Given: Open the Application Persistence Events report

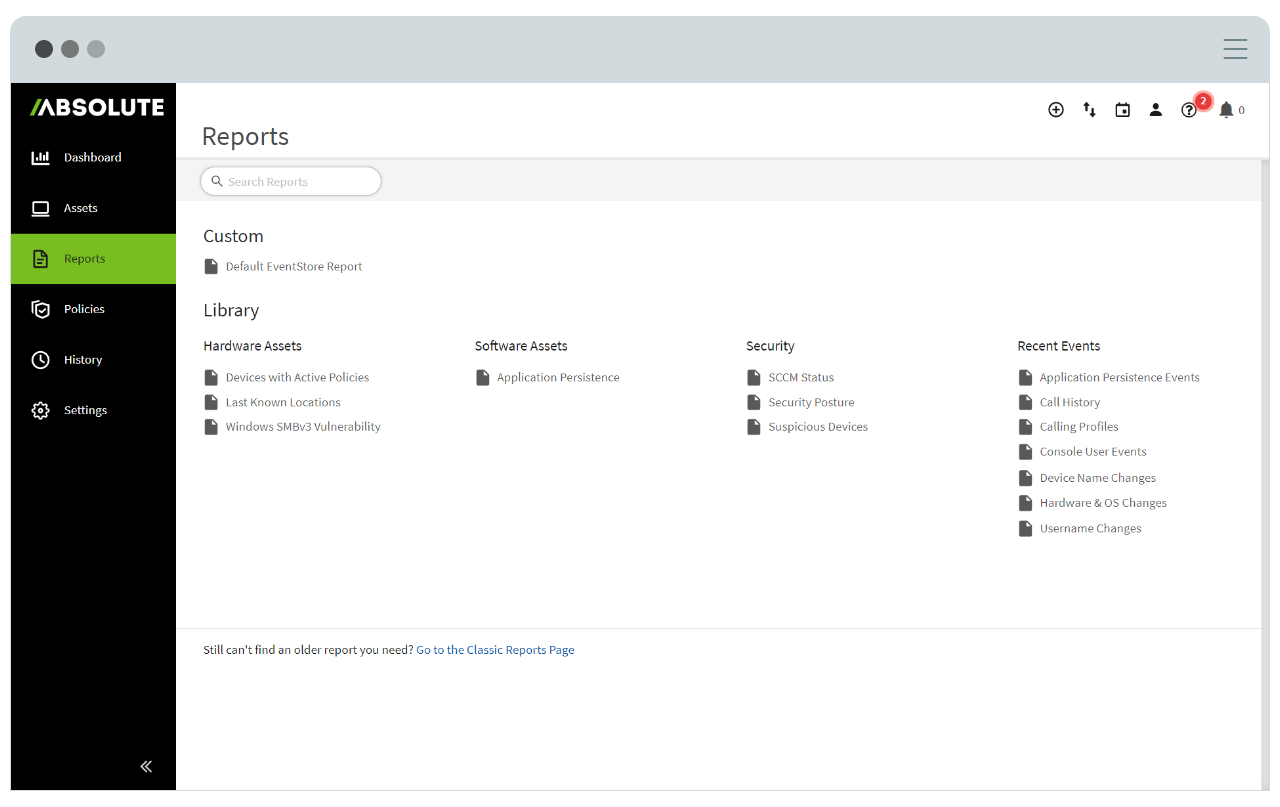Looking at the screenshot, I should 1119,377.
